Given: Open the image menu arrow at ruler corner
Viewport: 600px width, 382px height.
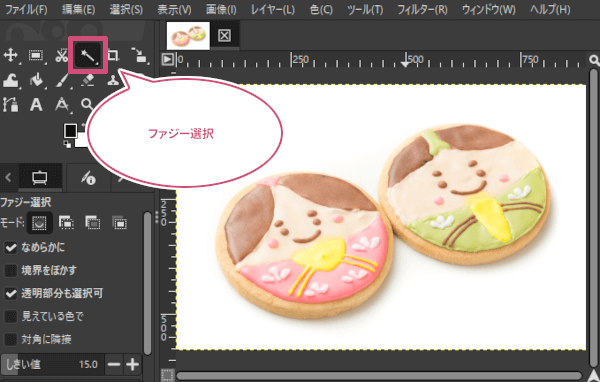Looking at the screenshot, I should (167, 59).
